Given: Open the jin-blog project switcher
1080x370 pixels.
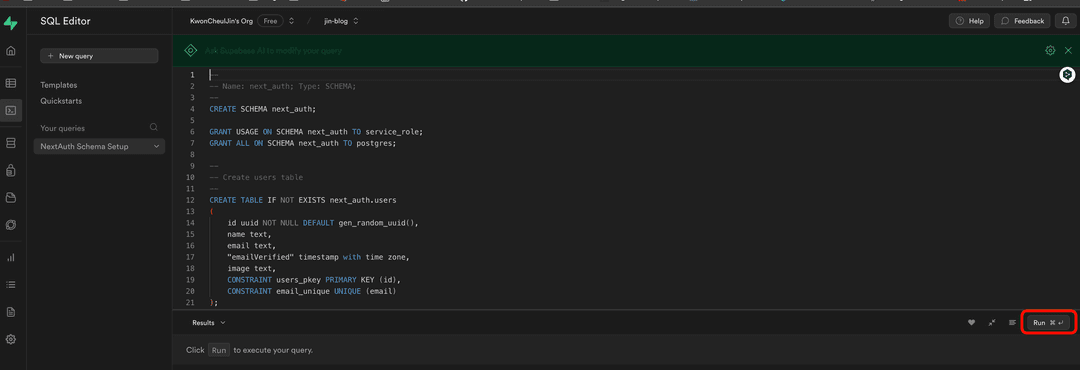Looking at the screenshot, I should tap(342, 21).
